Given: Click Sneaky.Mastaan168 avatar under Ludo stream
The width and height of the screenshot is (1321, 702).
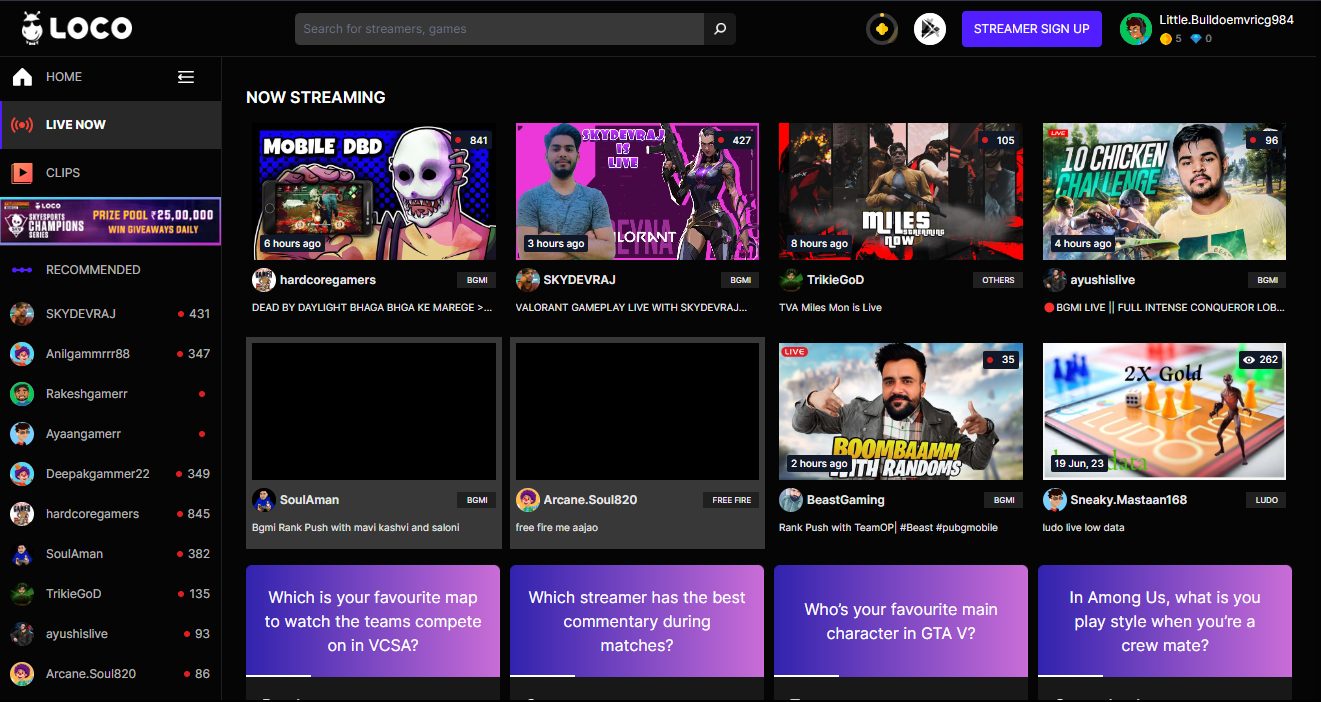Looking at the screenshot, I should [x=1055, y=500].
